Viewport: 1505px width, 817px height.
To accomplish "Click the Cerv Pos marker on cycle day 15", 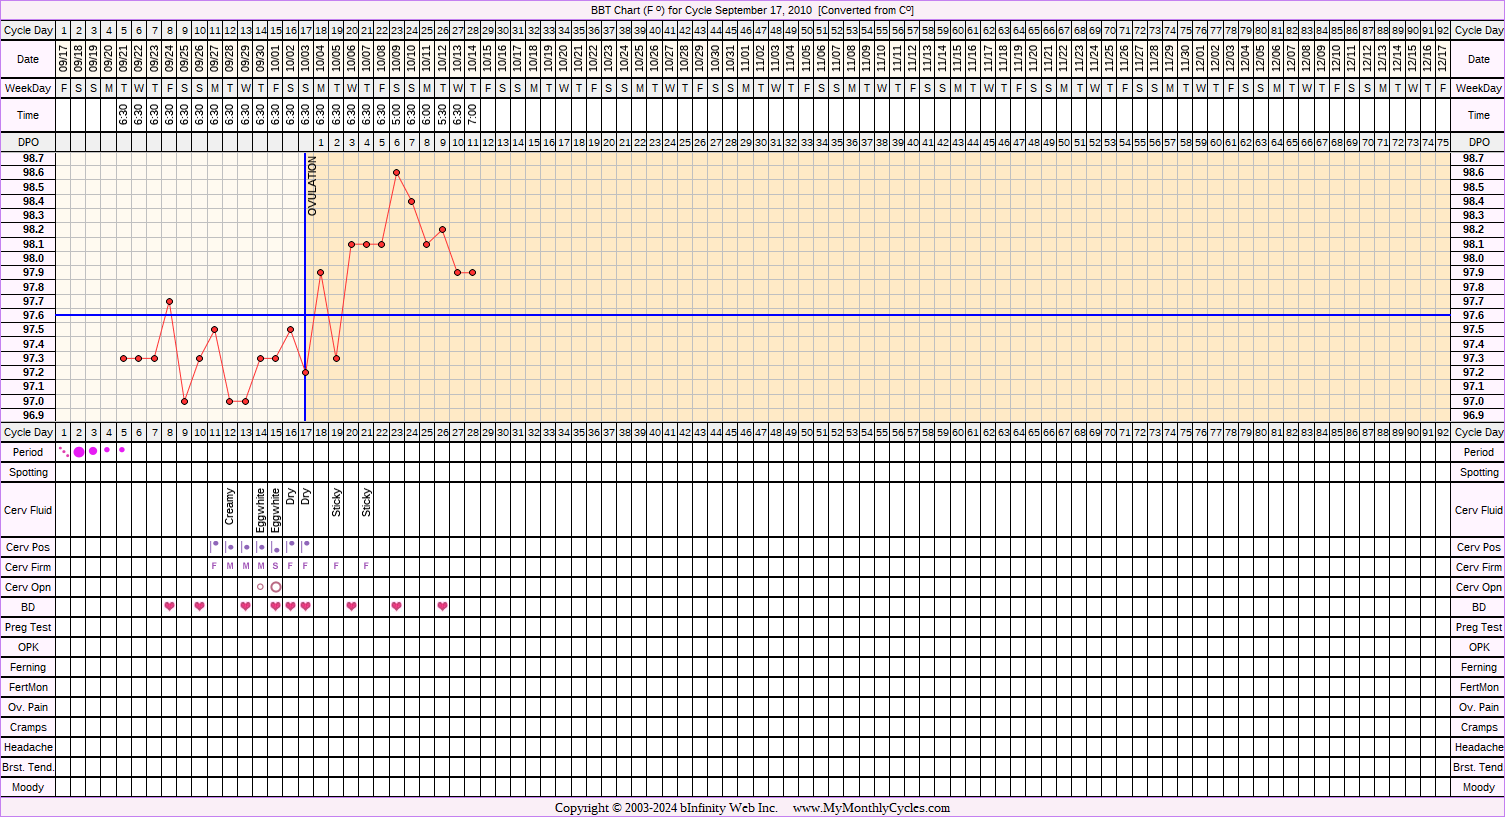I will (x=276, y=549).
